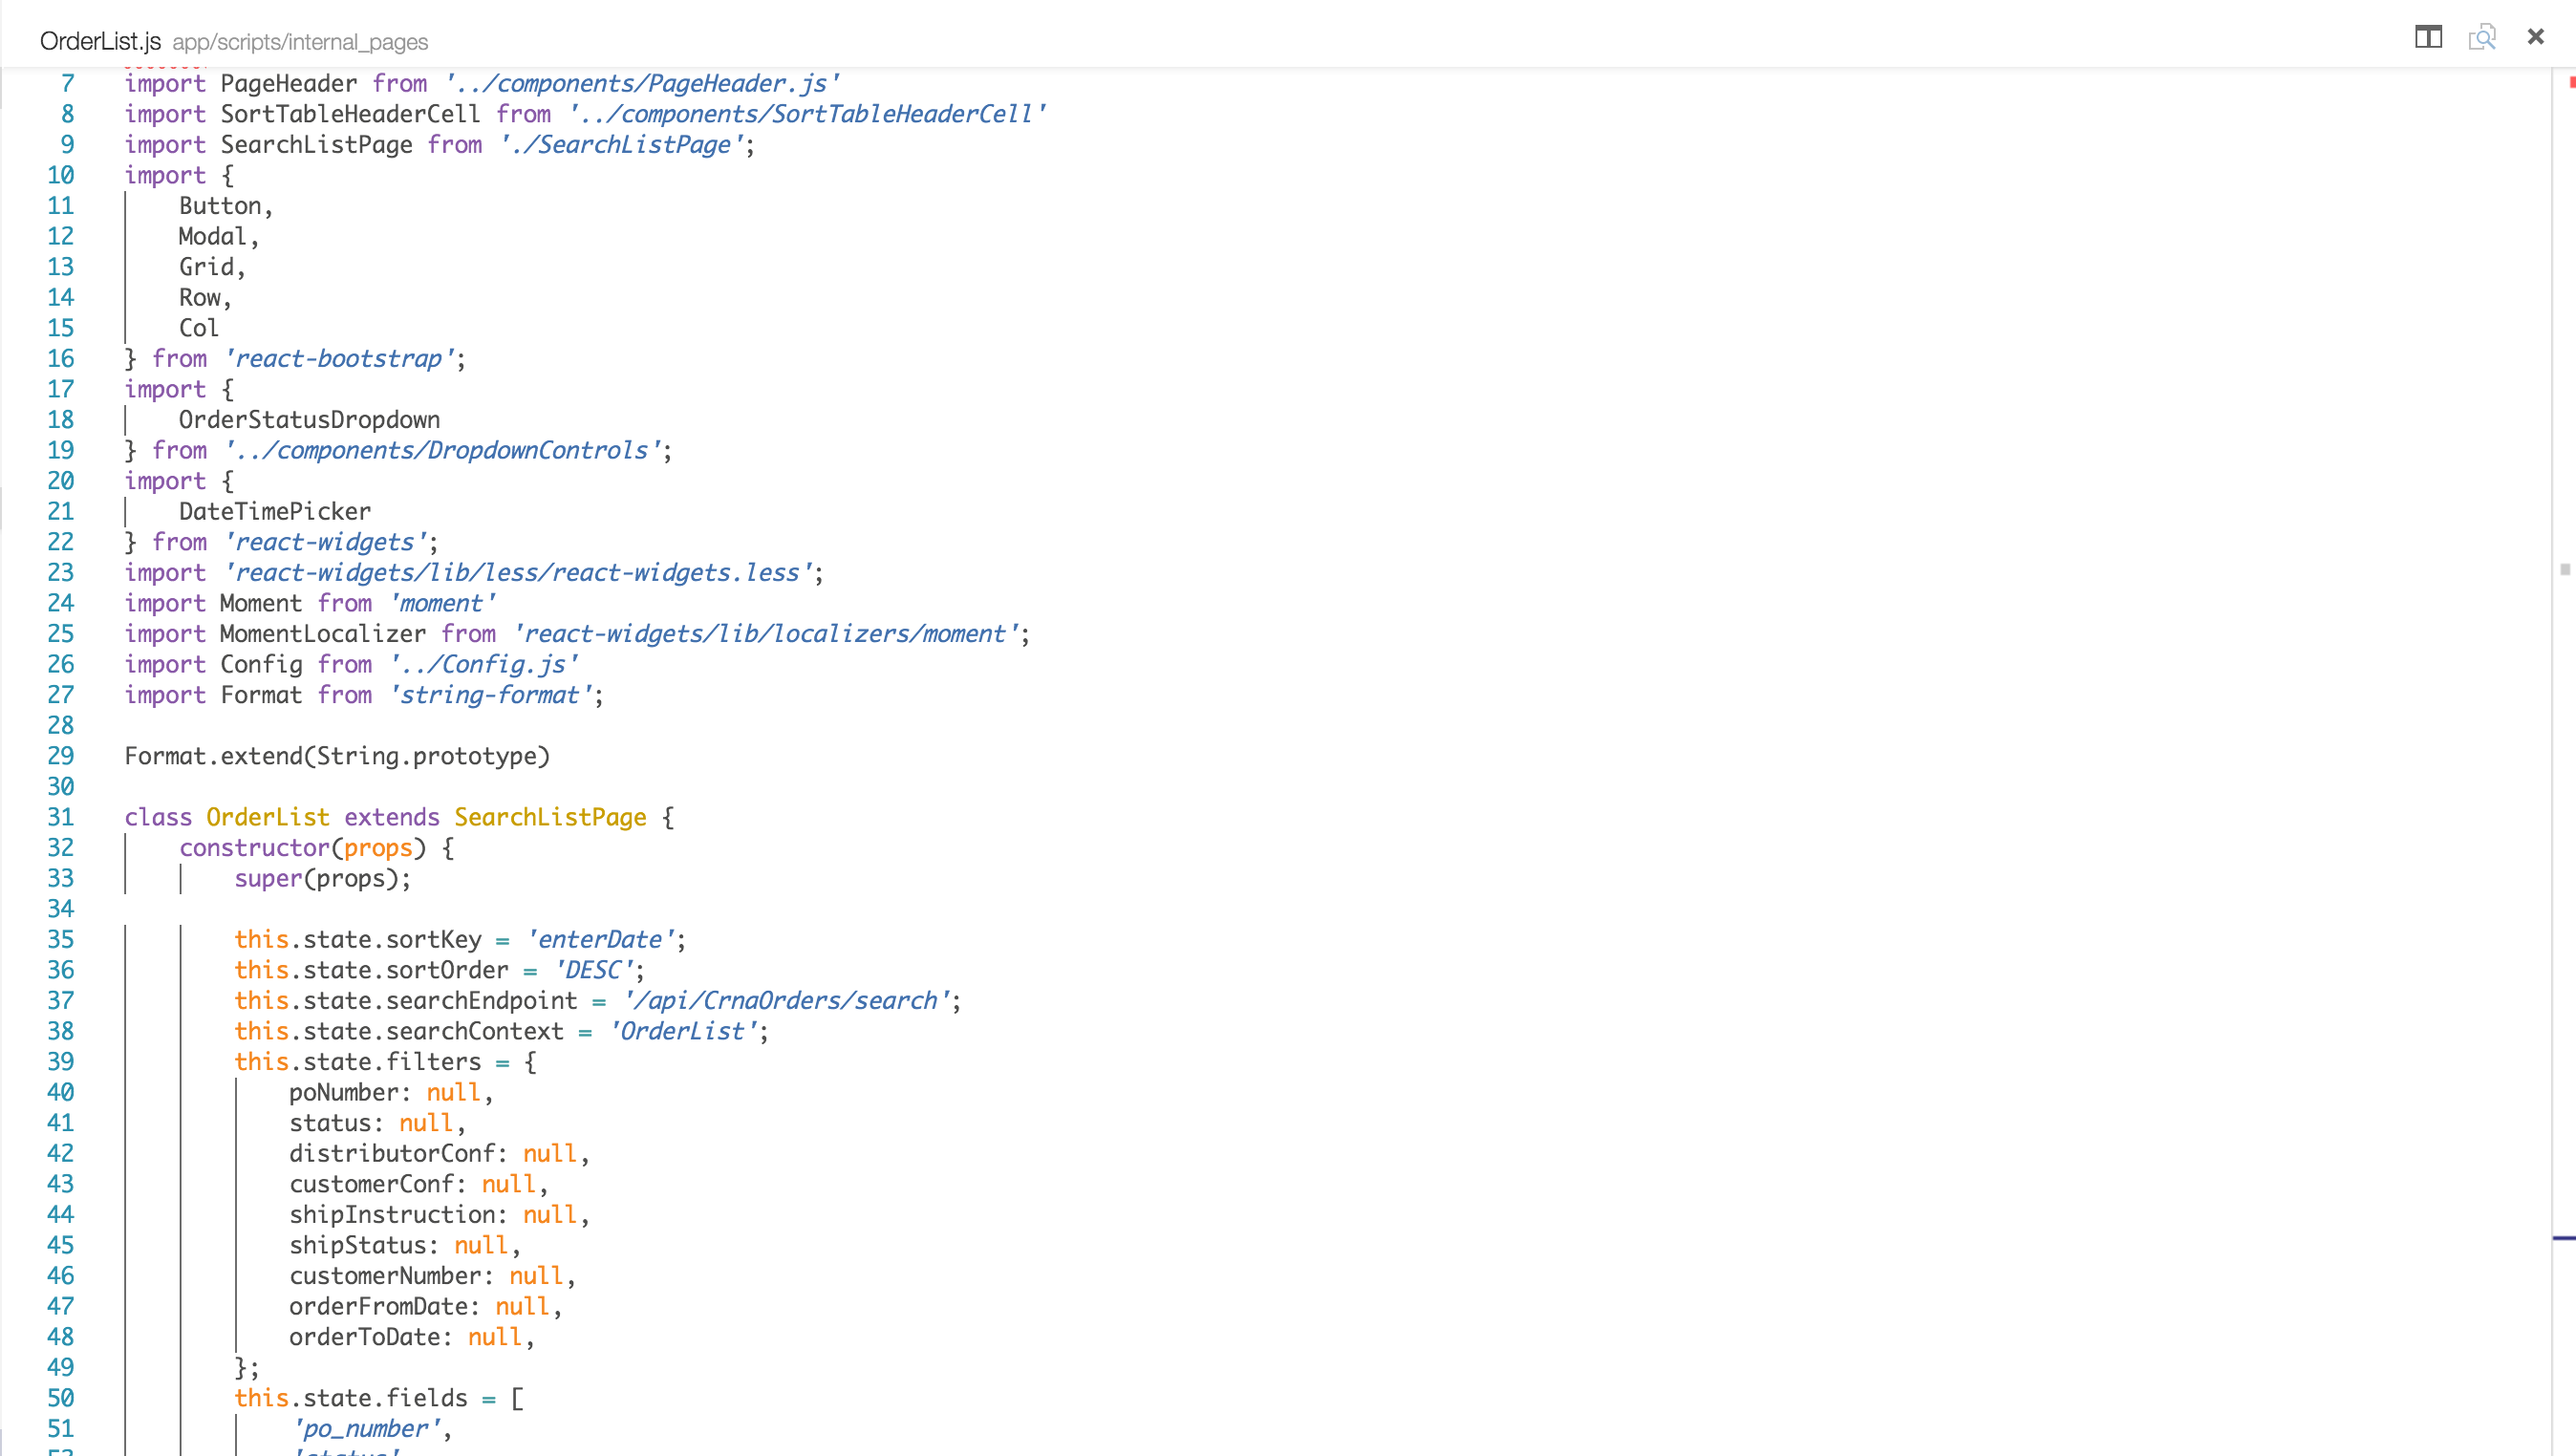Image resolution: width=2576 pixels, height=1456 pixels.
Task: Close the OrderList.js editor
Action: [x=2535, y=37]
